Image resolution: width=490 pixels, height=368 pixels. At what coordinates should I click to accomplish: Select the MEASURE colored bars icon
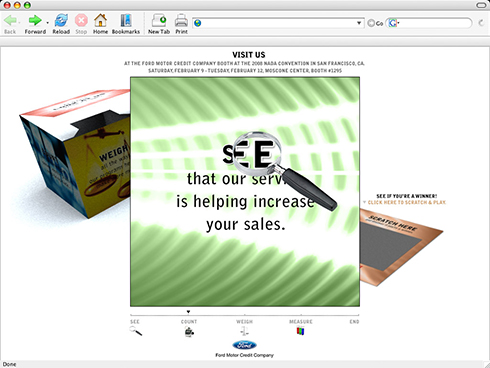point(300,331)
